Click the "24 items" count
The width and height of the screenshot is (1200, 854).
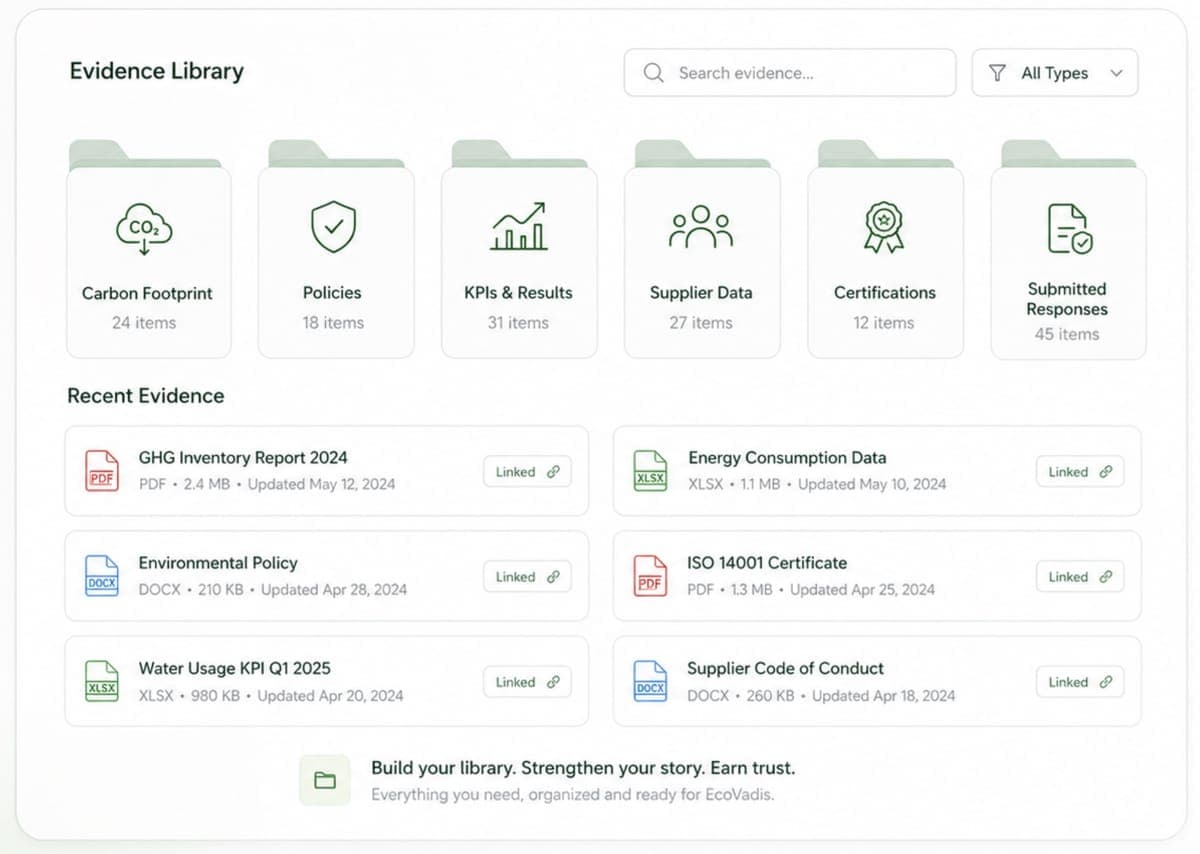(144, 323)
